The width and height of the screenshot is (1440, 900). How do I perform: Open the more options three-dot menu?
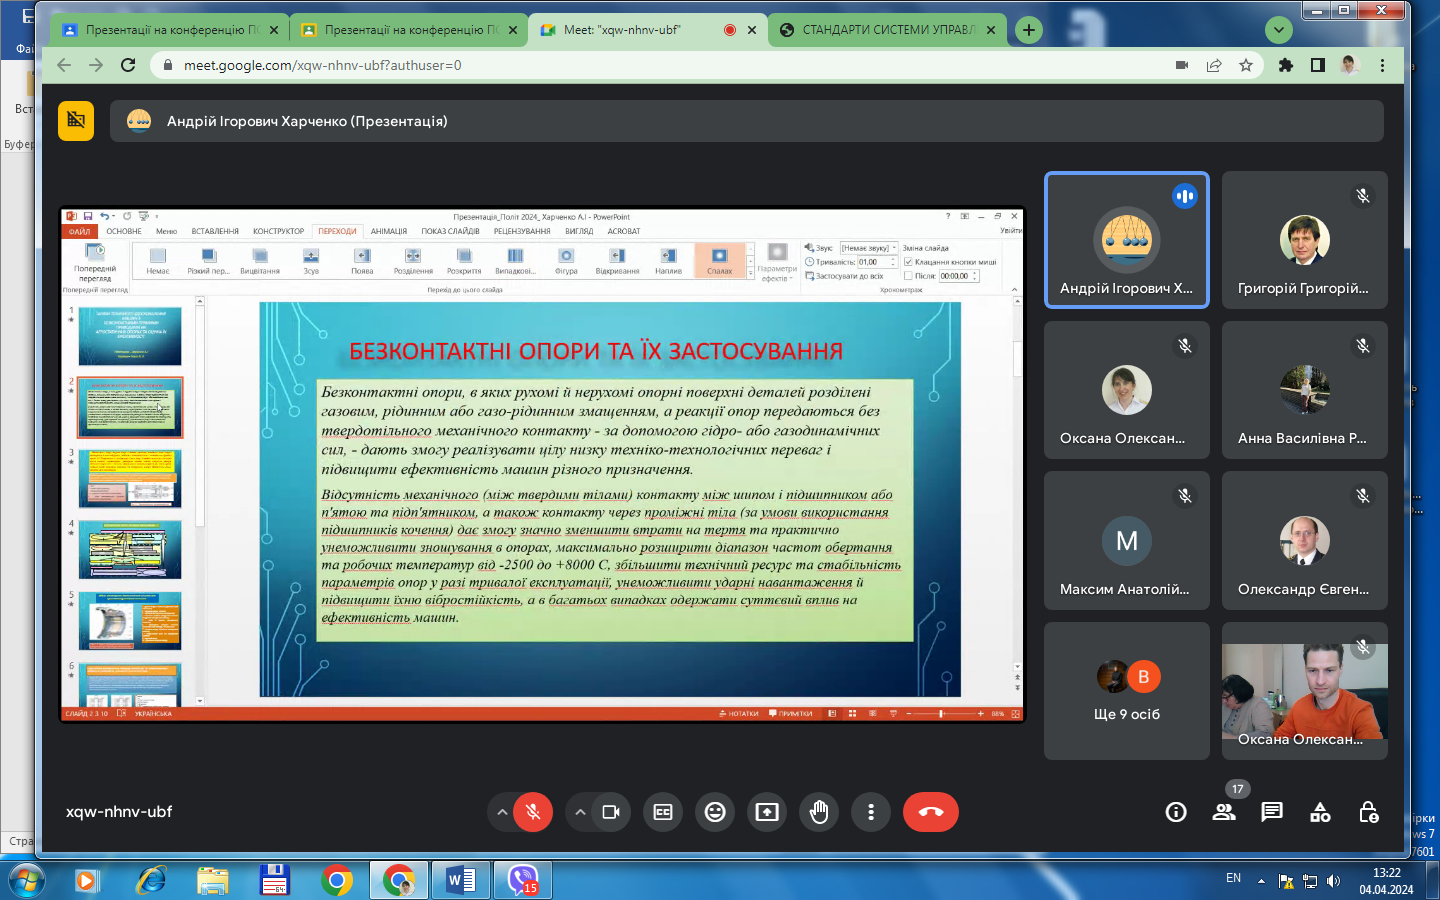click(871, 812)
